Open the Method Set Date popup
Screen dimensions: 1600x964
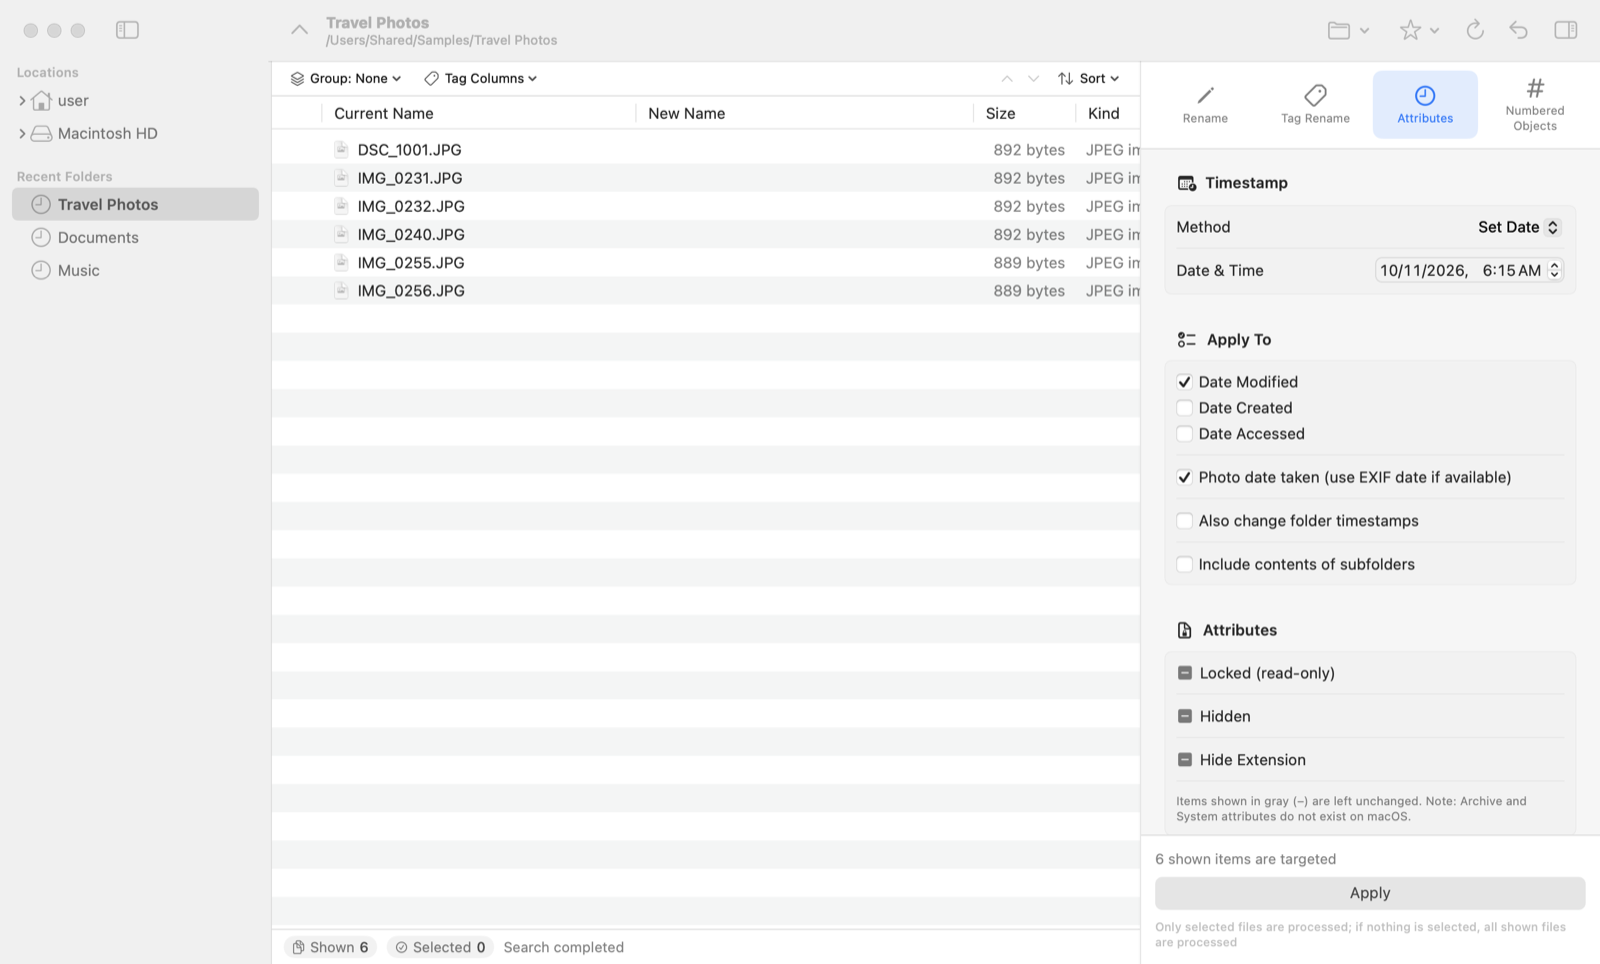(1518, 227)
